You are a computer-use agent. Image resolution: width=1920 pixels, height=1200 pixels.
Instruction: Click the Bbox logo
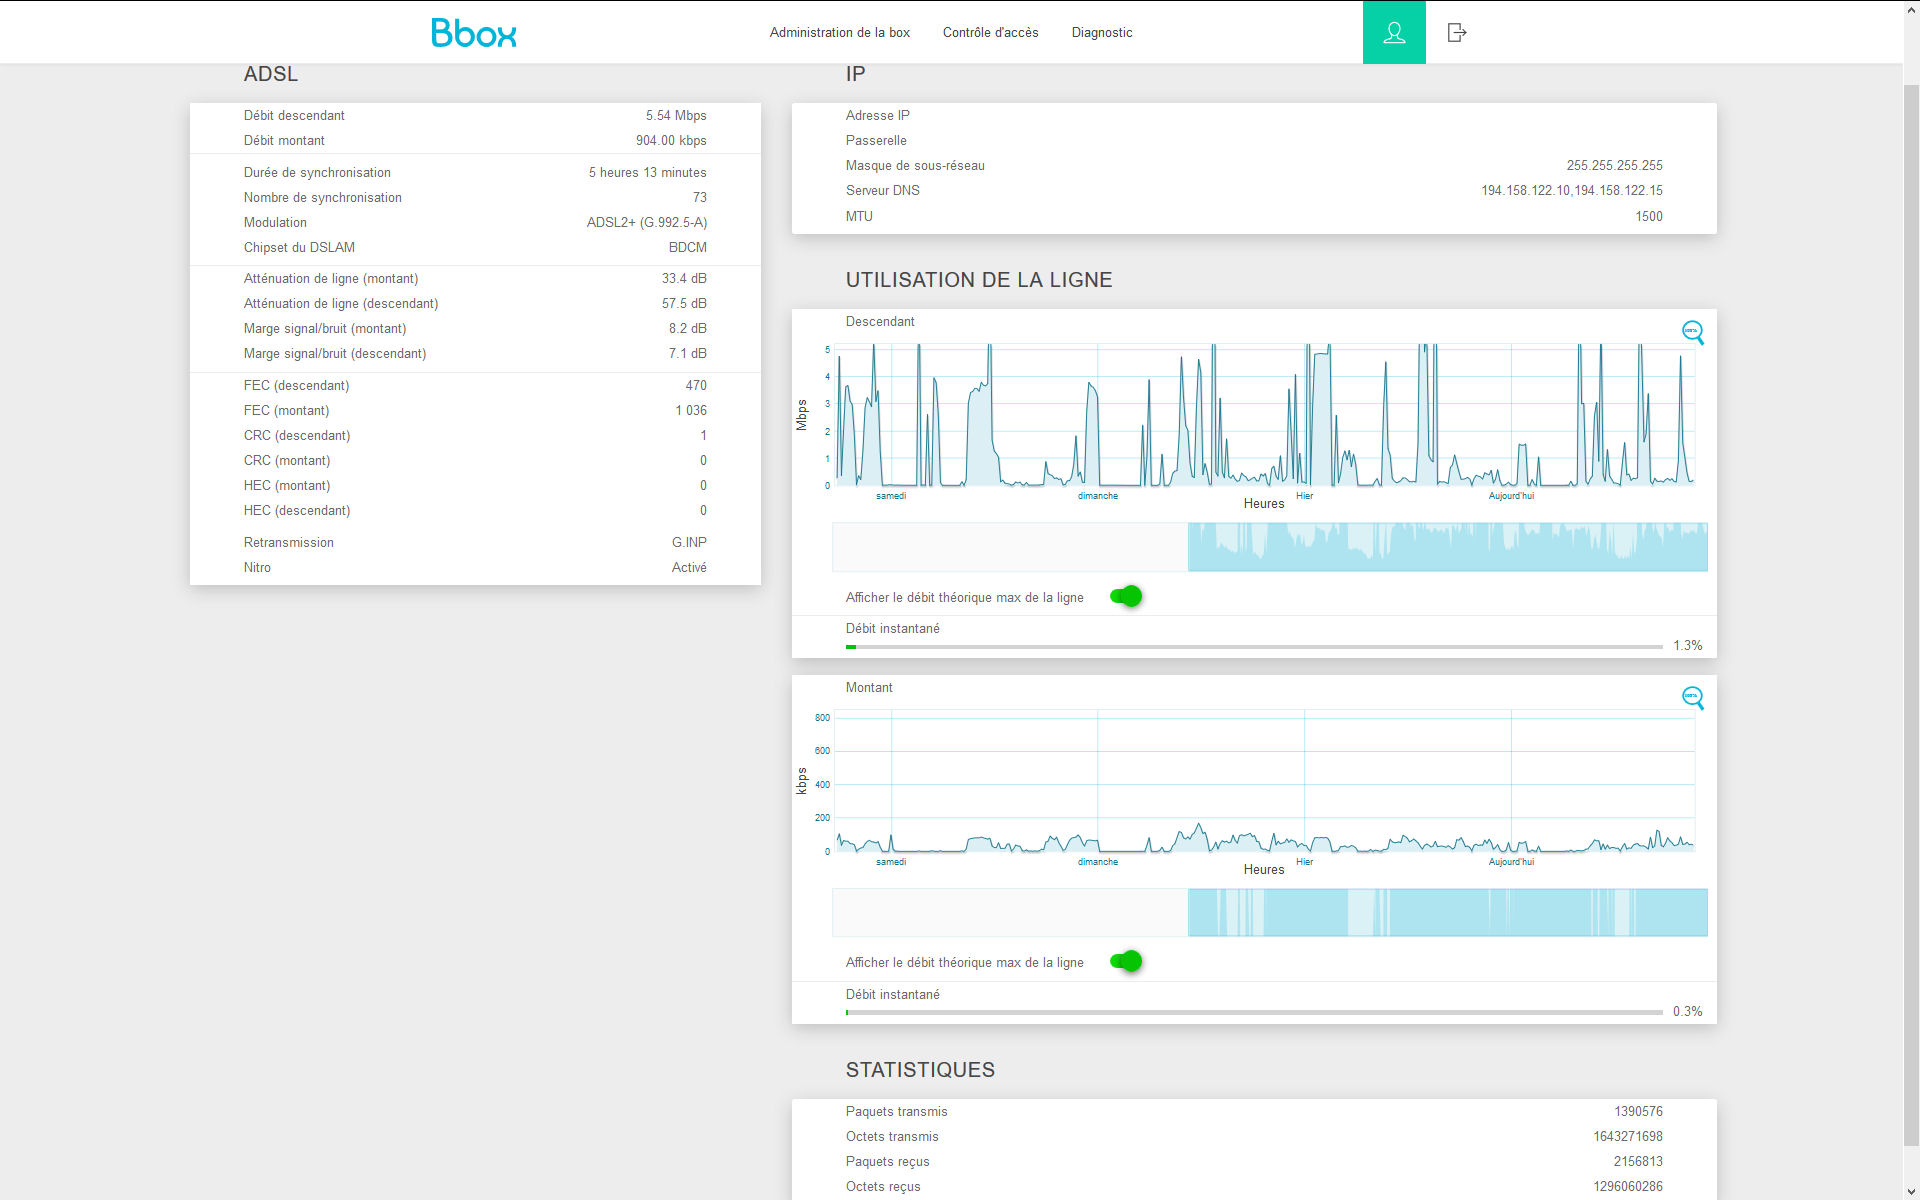point(474,33)
